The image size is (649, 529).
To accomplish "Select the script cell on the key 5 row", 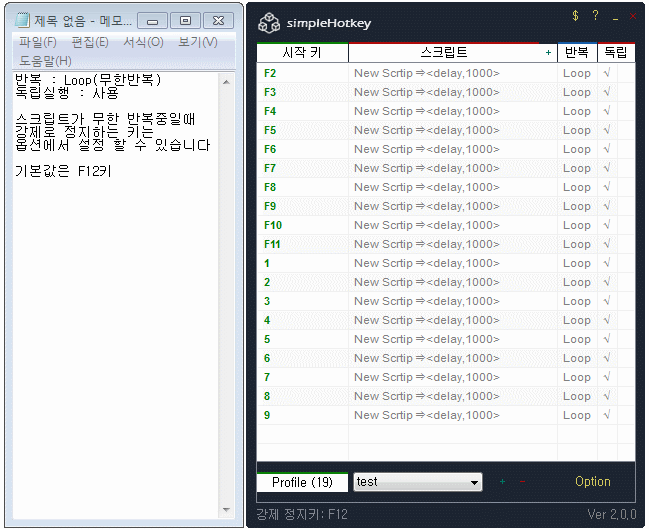I will point(453,339).
